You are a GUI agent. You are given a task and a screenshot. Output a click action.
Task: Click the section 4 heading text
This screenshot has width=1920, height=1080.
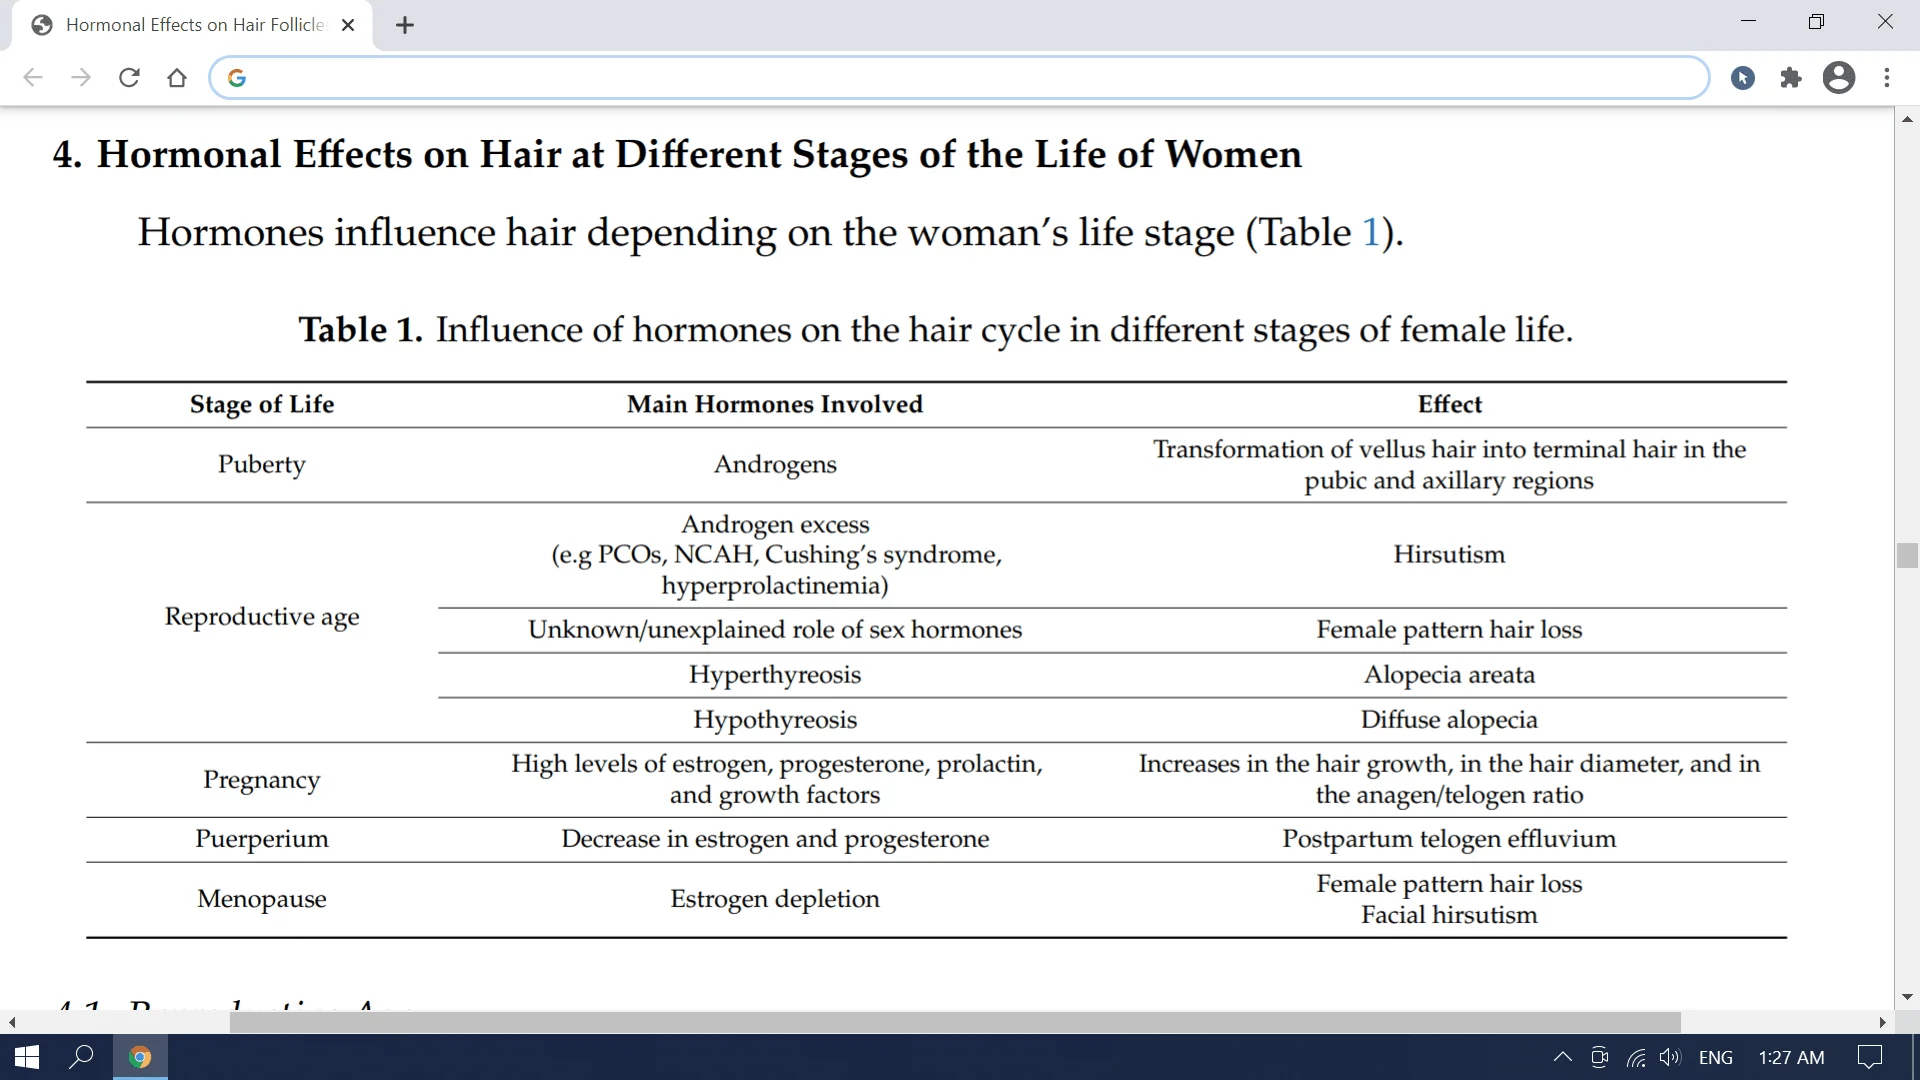[677, 155]
